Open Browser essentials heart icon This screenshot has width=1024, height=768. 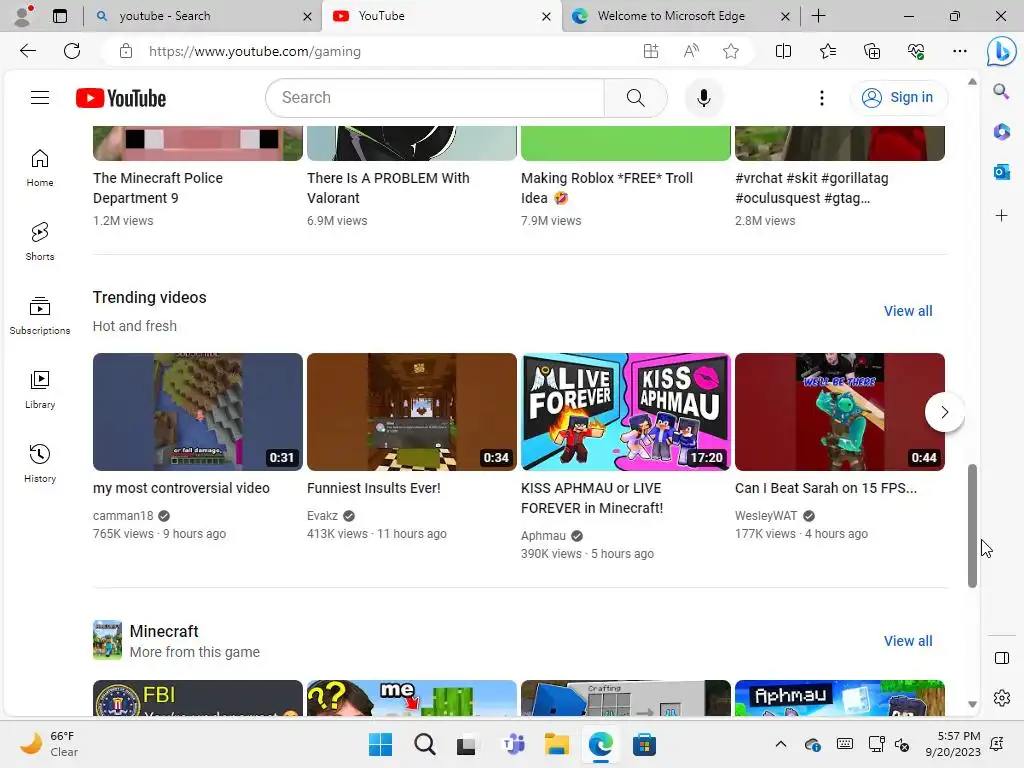(916, 51)
